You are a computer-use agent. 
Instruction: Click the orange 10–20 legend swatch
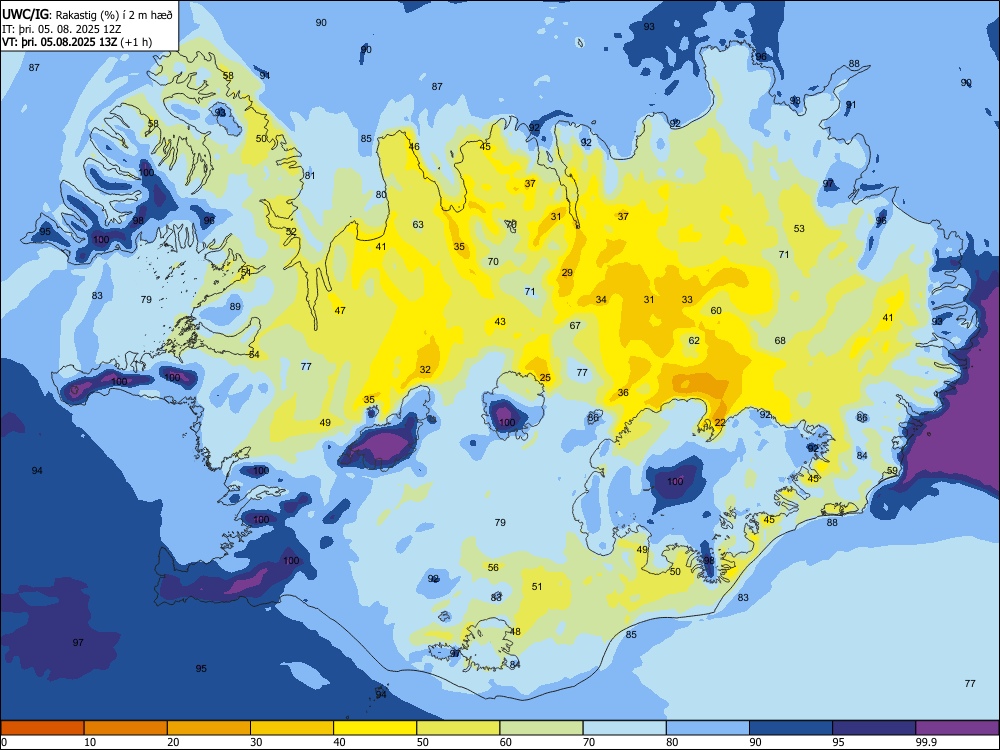coord(126,728)
